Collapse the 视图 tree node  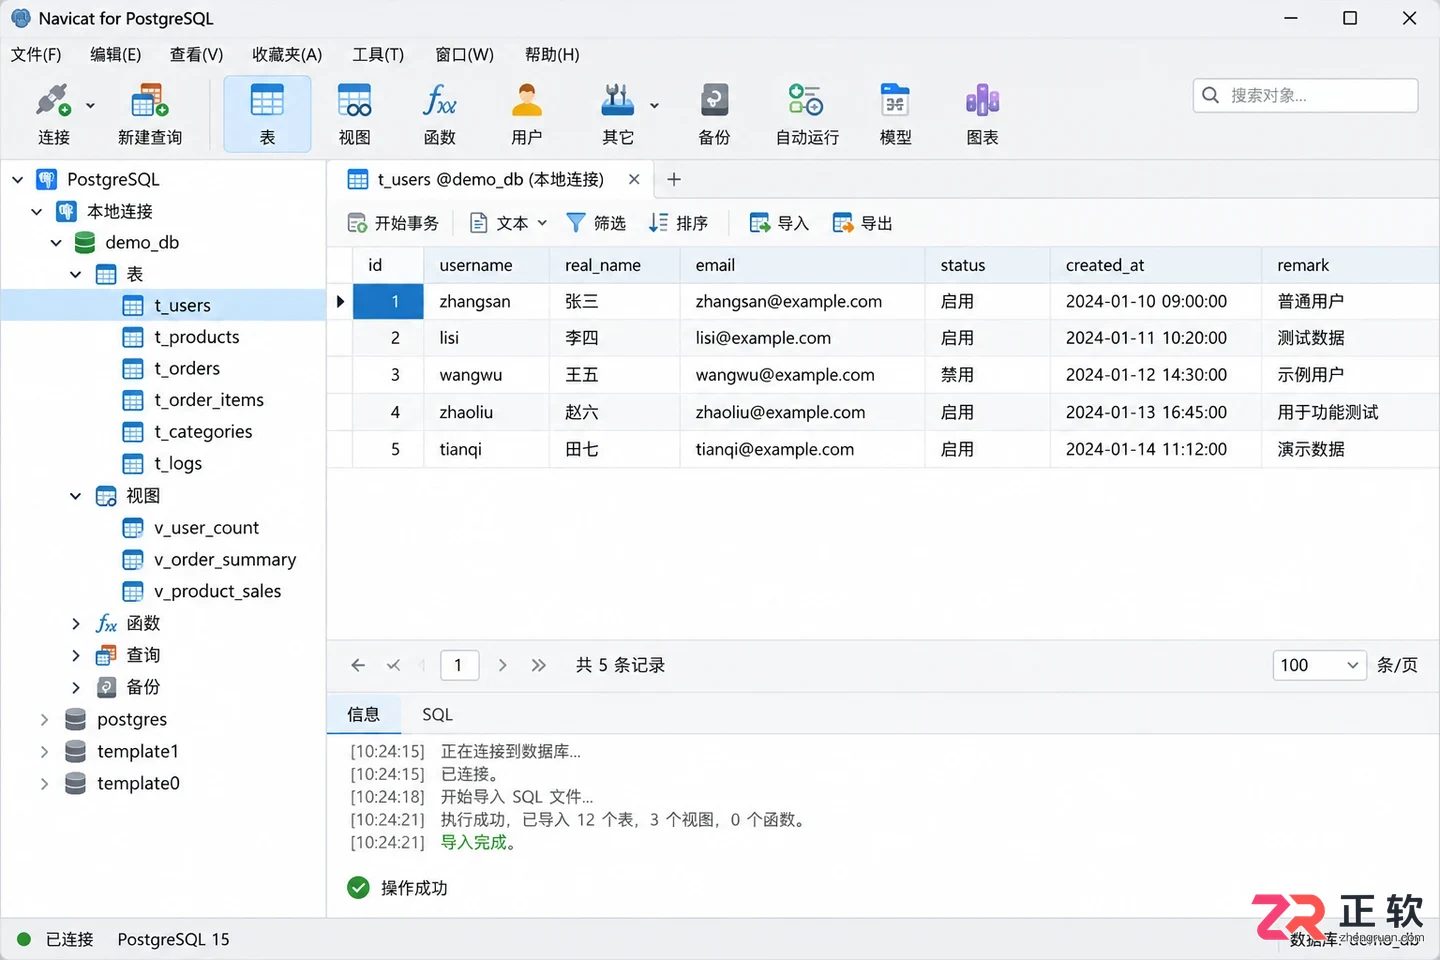click(76, 496)
